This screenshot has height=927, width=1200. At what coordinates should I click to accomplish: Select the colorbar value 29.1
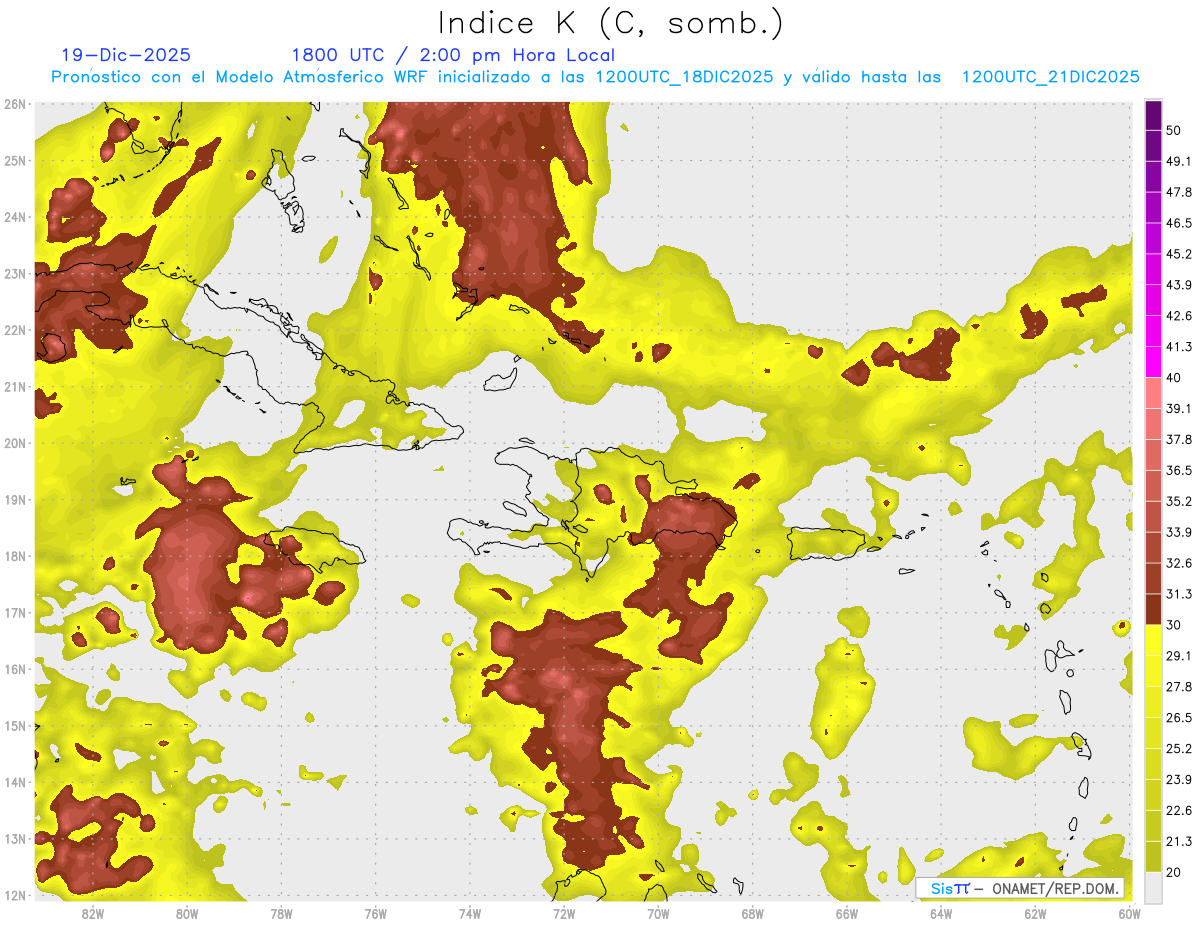click(1180, 655)
